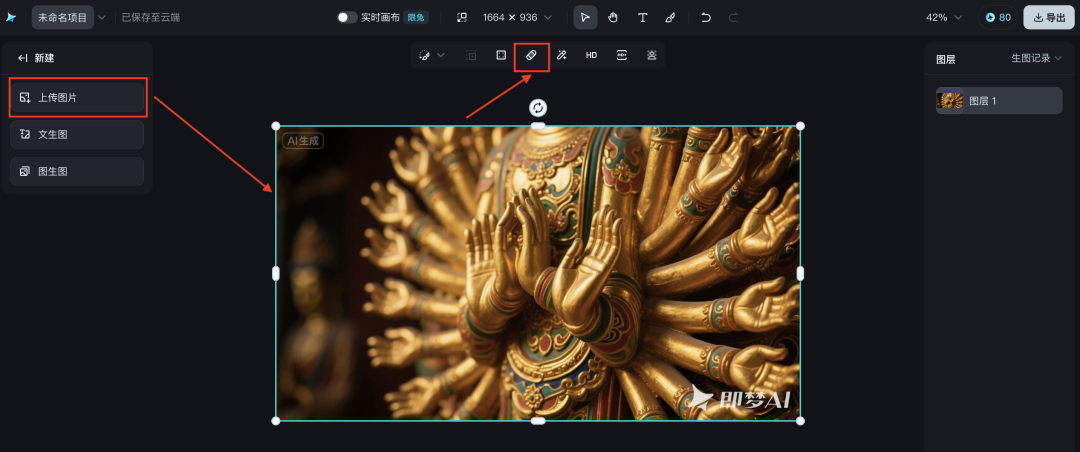Click the 80 credits button
The height and width of the screenshot is (452, 1080).
(x=998, y=17)
